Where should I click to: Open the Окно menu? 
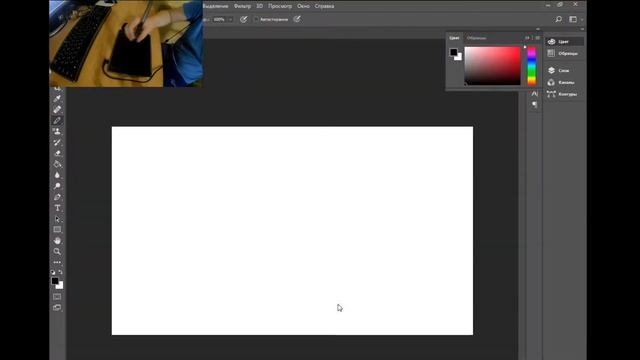coord(303,6)
